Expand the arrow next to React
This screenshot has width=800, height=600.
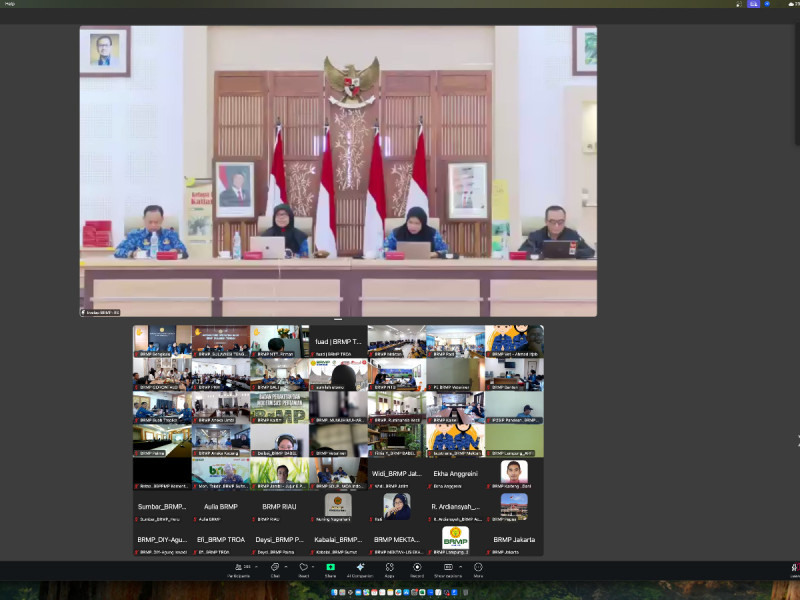tap(314, 566)
